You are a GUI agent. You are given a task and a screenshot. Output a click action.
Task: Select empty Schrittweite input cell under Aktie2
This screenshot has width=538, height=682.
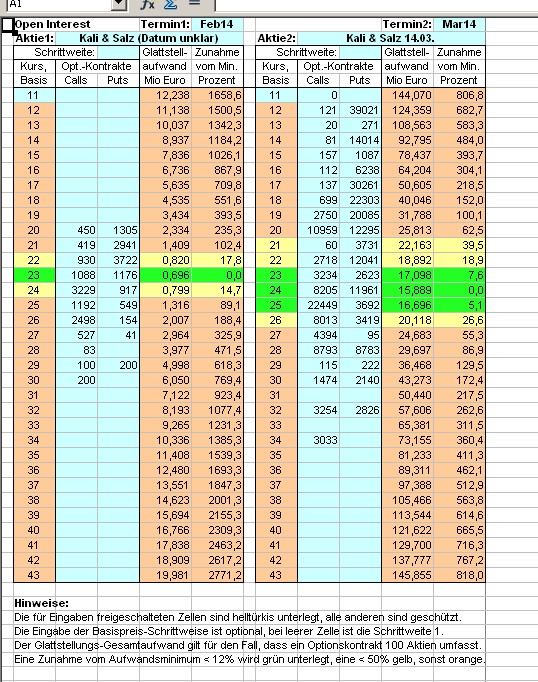coord(360,53)
